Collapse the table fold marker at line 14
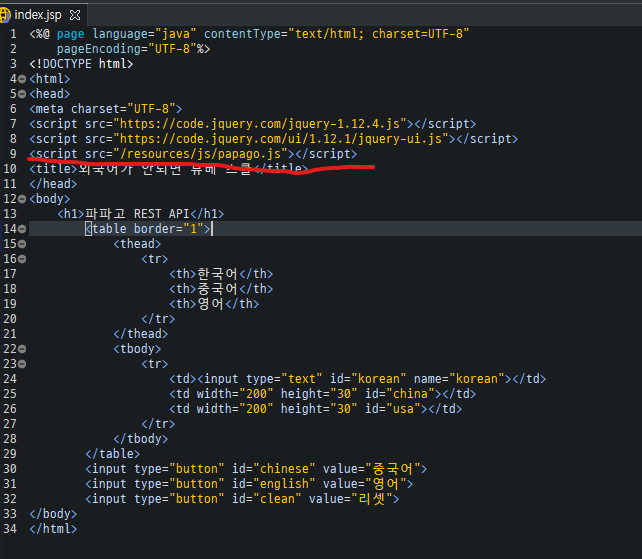The image size is (642, 559). click(x=22, y=229)
